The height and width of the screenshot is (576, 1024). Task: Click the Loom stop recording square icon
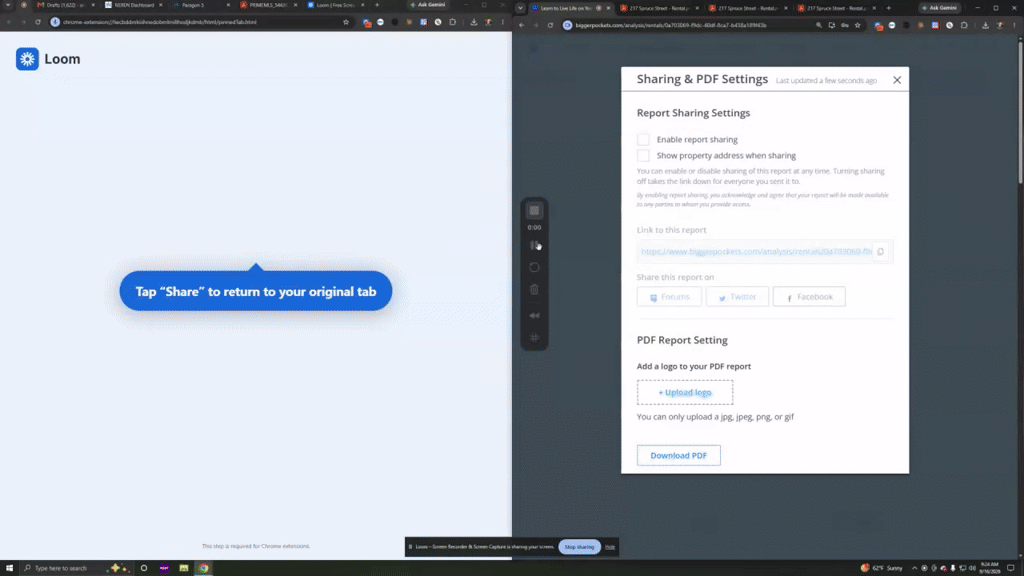(x=534, y=210)
